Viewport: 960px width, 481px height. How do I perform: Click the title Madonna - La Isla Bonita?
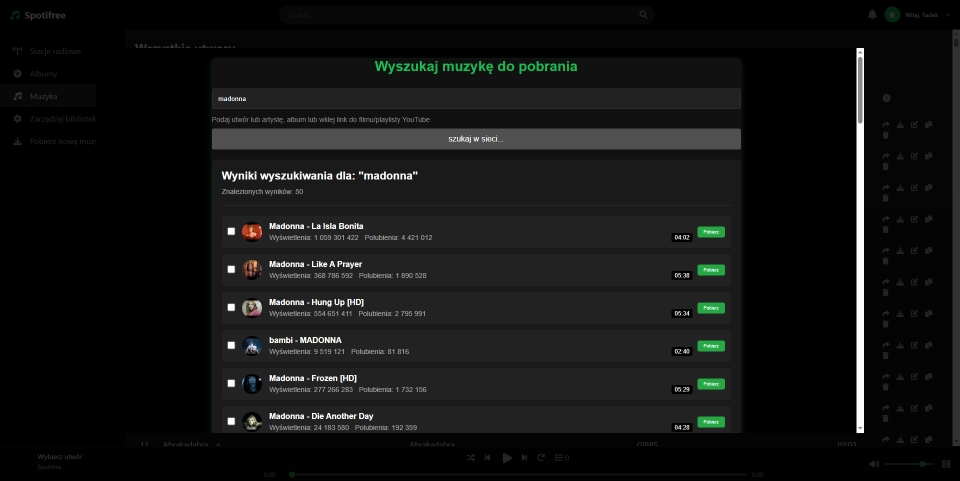point(316,226)
